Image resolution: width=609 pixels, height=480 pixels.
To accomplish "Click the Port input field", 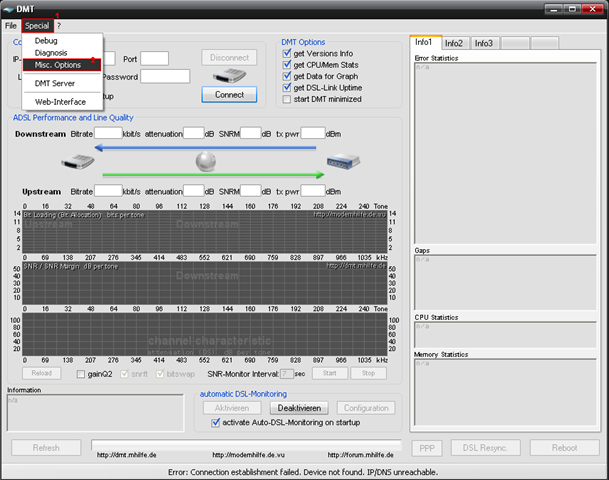I will [x=155, y=59].
